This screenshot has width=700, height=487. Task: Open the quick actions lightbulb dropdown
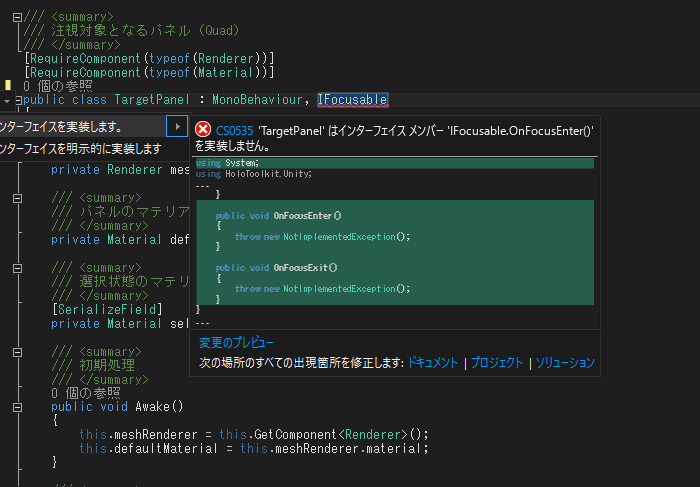pyautogui.click(x=7, y=101)
